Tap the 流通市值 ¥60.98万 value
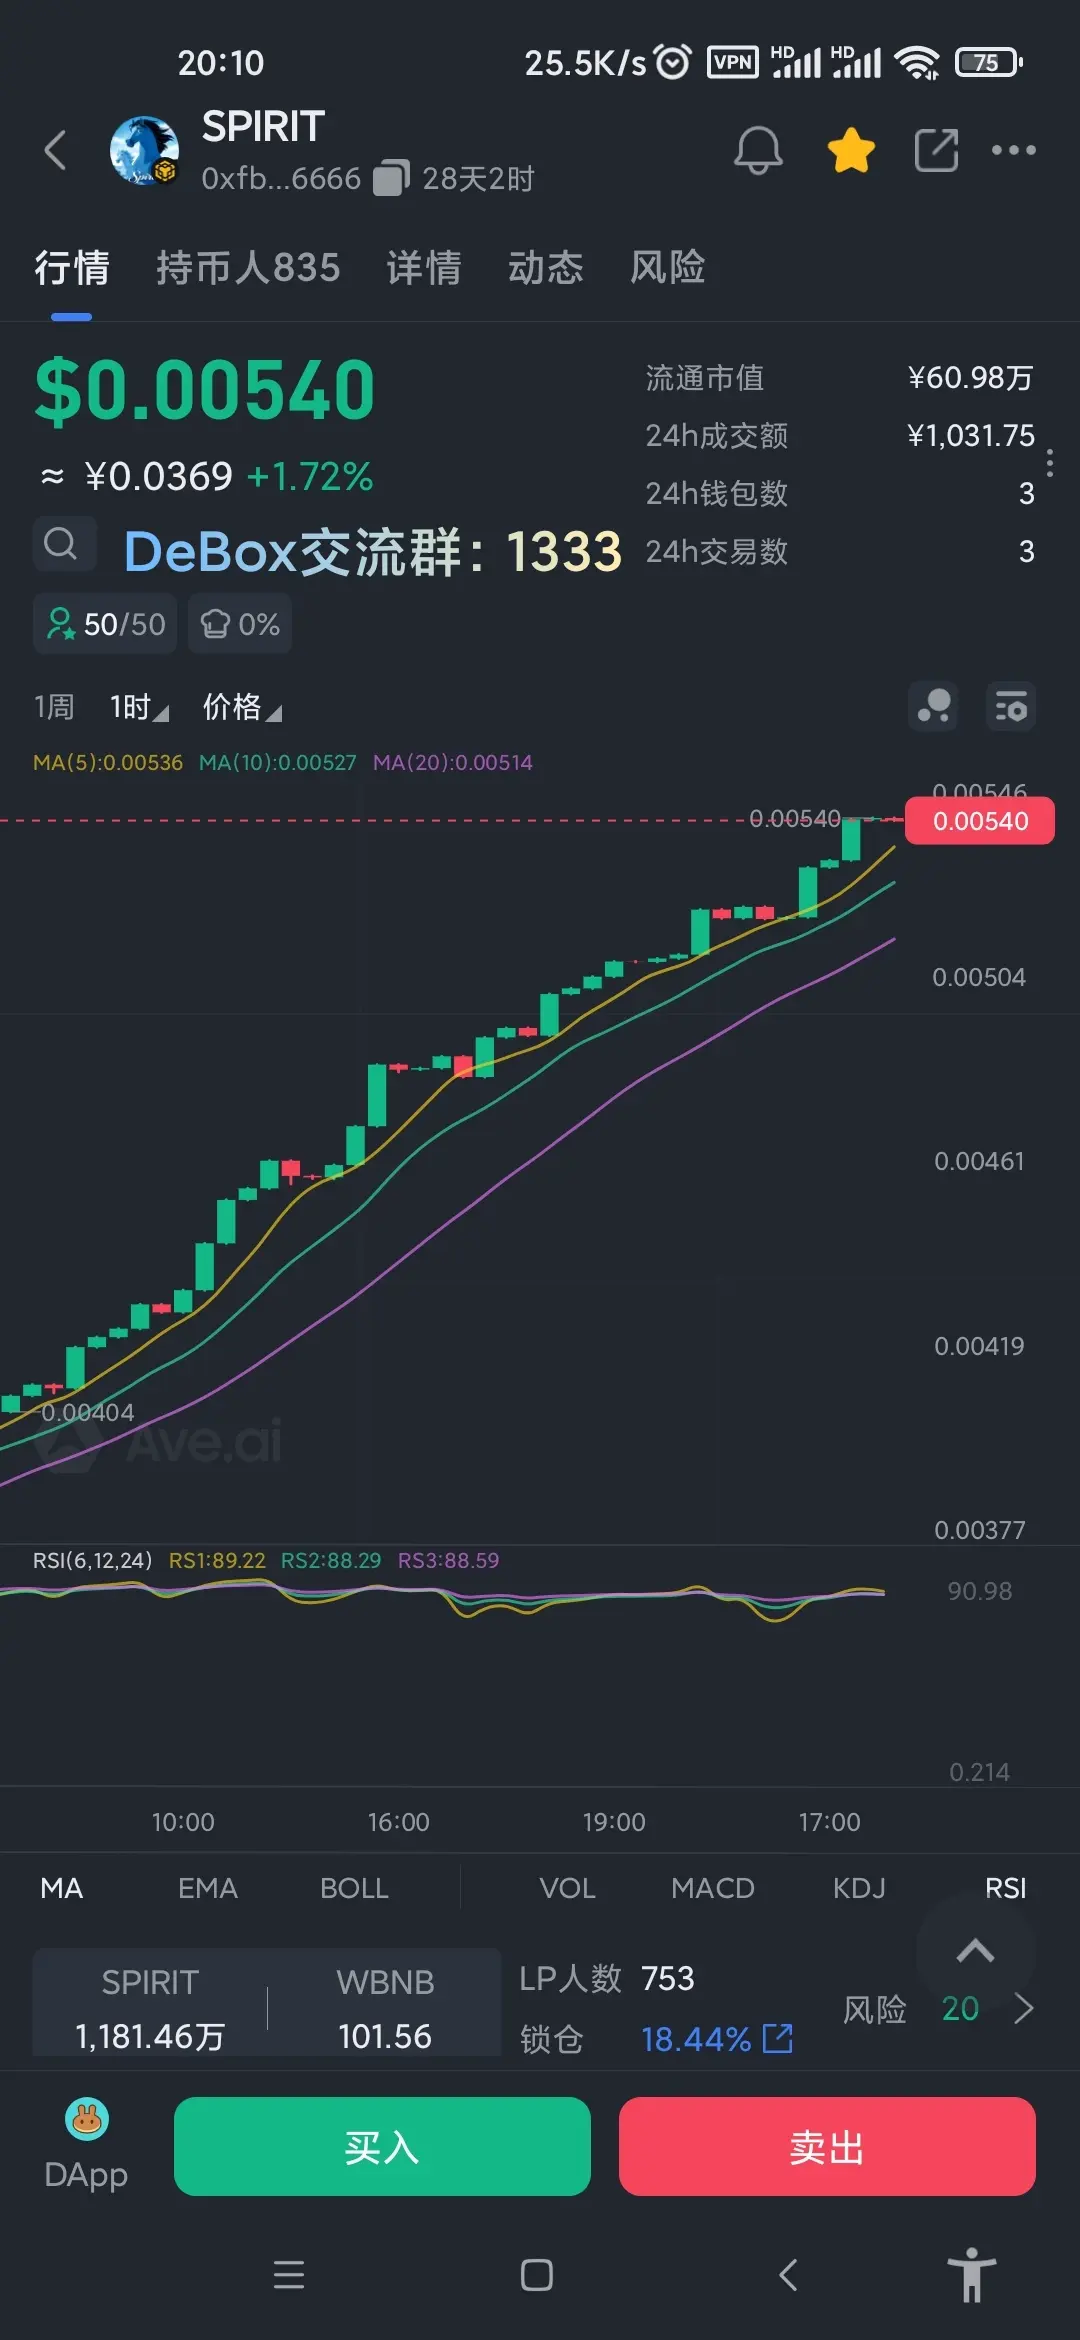This screenshot has height=2340, width=1080. (969, 378)
